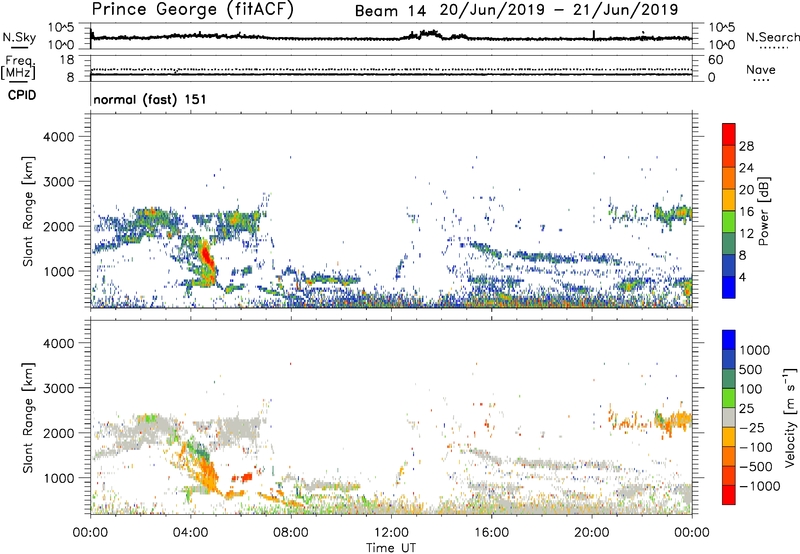Click the '24' Power color bar label
The image size is (800, 554).
[746, 168]
